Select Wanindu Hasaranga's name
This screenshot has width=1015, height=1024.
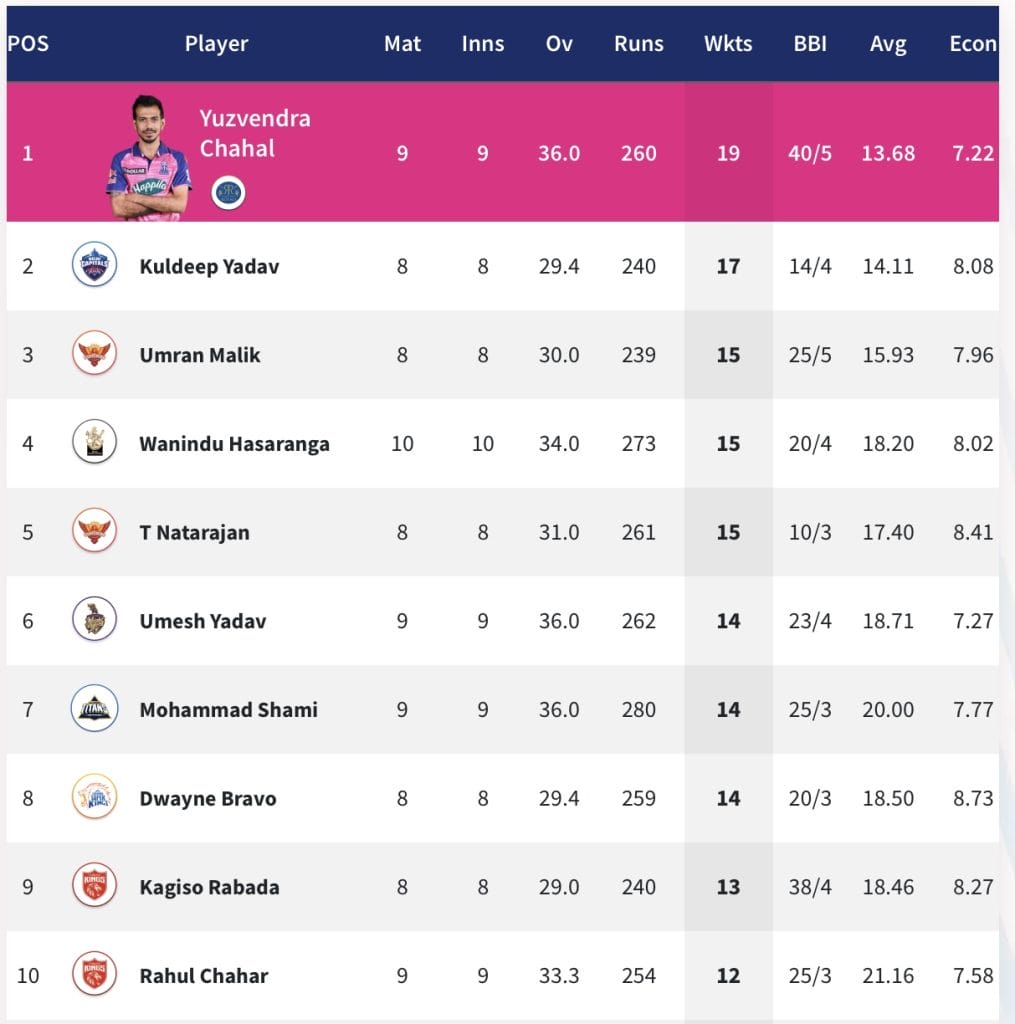(x=234, y=444)
